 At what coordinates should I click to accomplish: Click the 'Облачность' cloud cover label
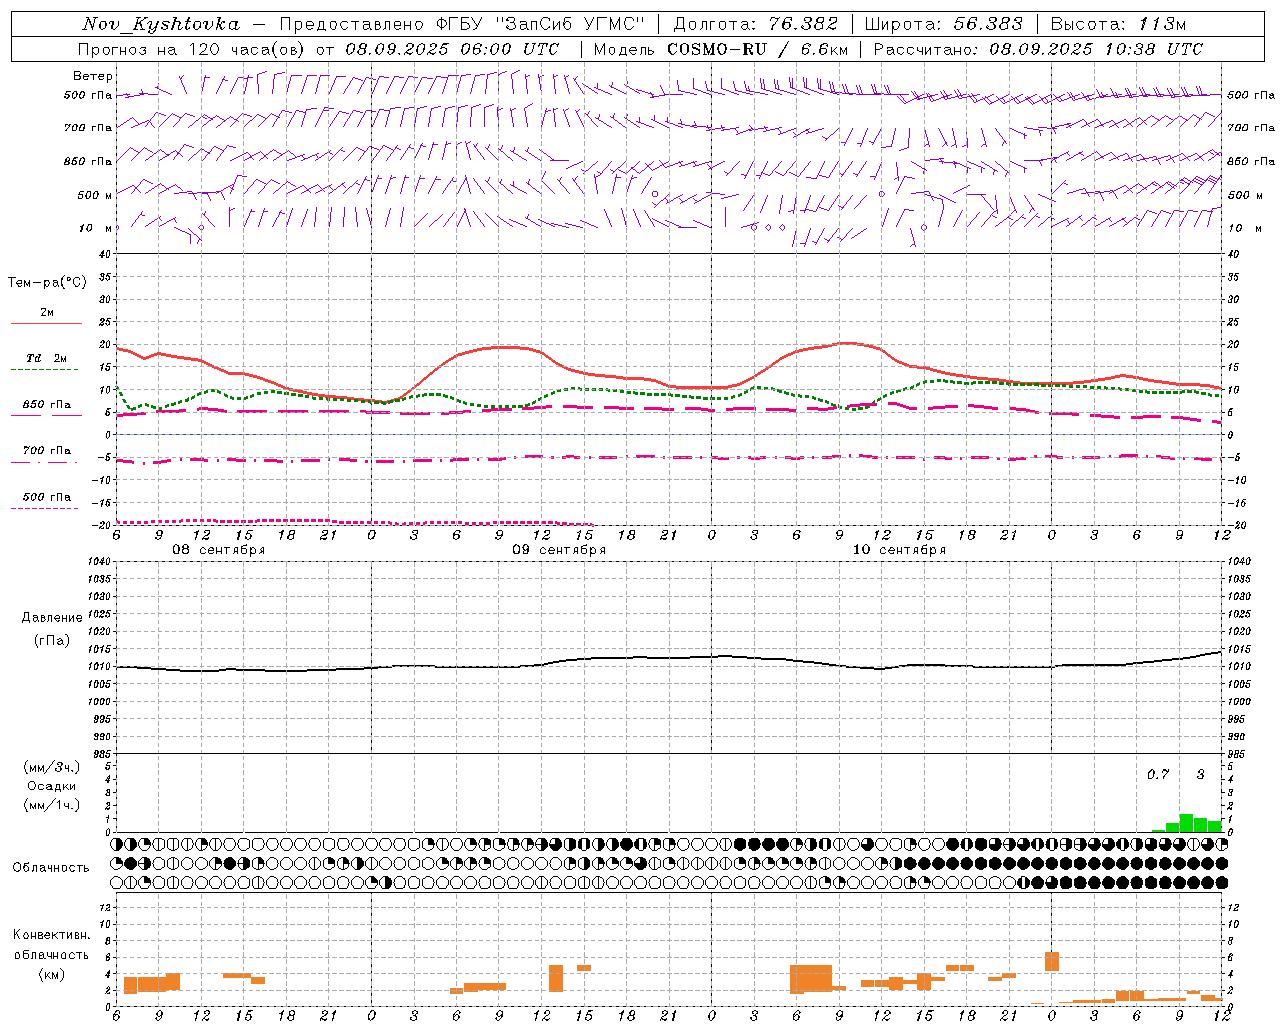coord(51,868)
